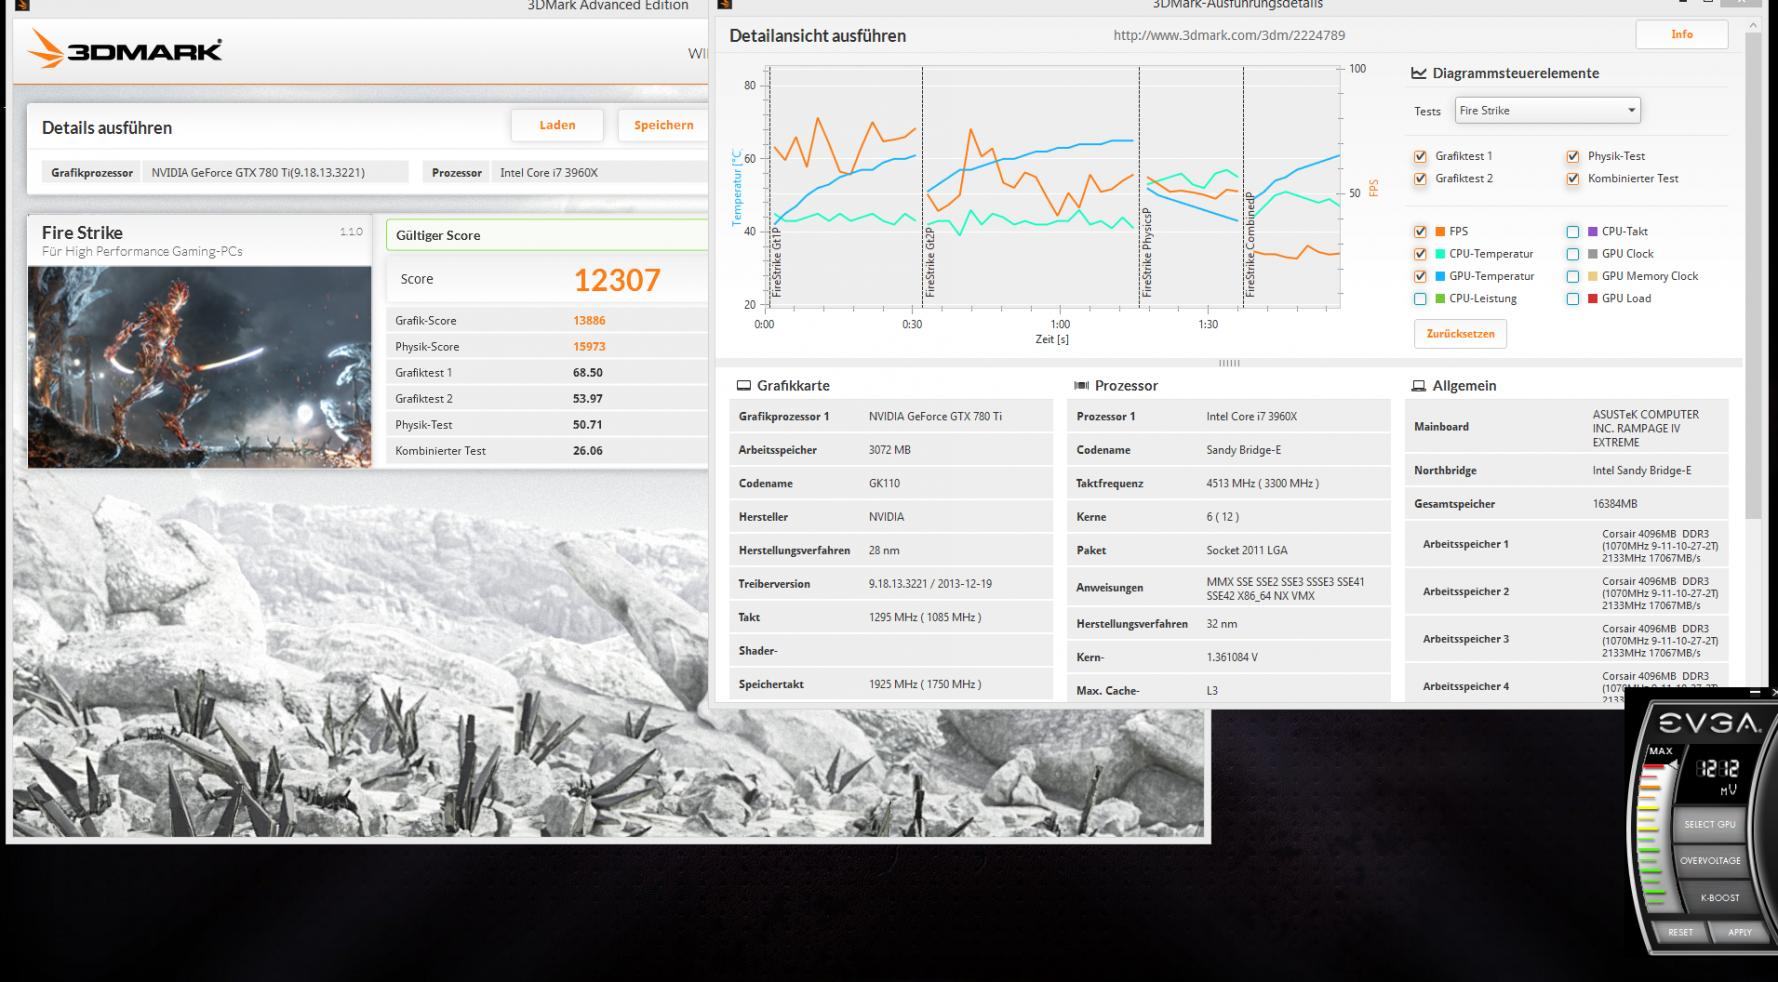The width and height of the screenshot is (1778, 982).
Task: Minimize the EVGA voltage tool window
Action: (x=1754, y=692)
